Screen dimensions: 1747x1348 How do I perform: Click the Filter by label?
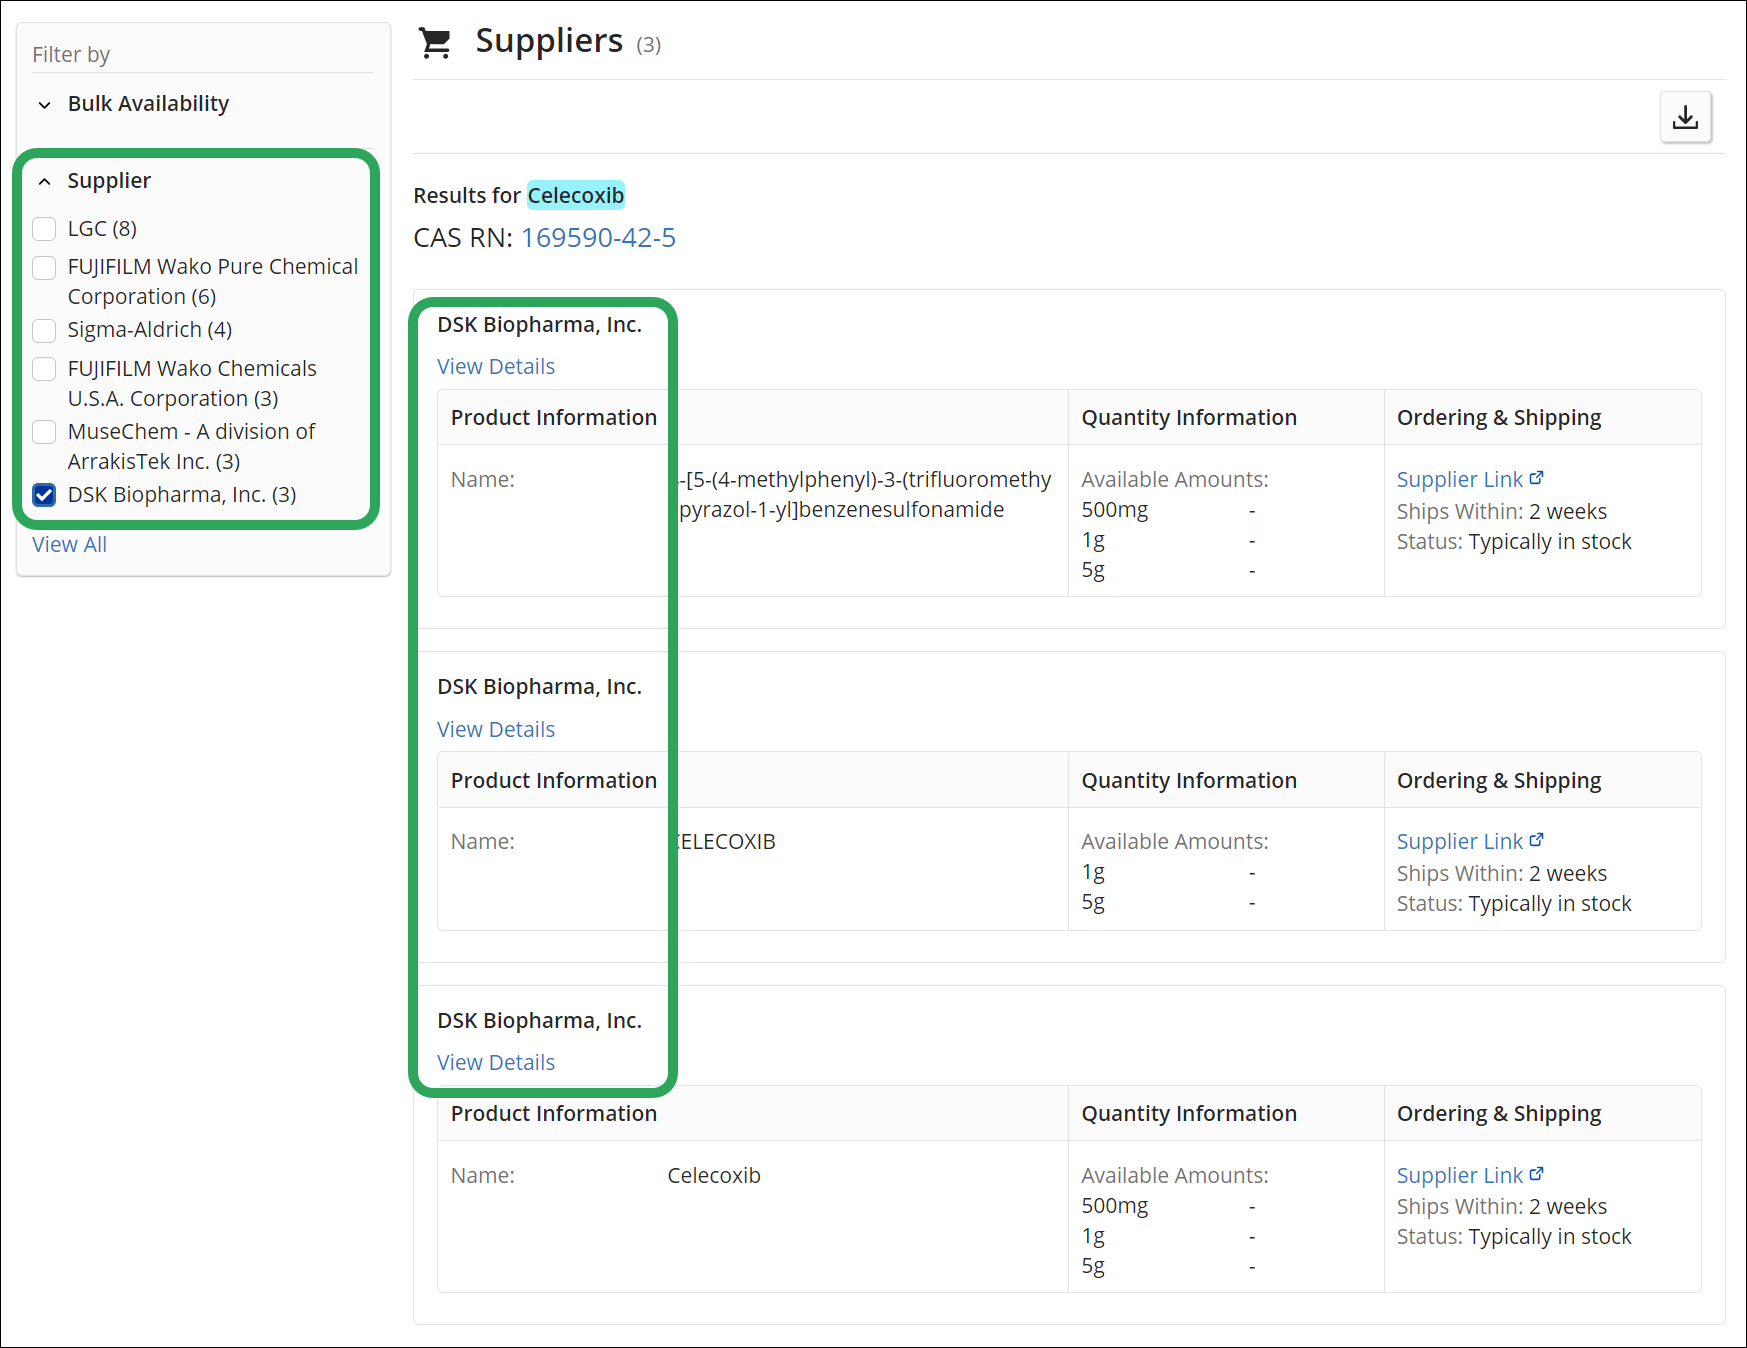71,54
